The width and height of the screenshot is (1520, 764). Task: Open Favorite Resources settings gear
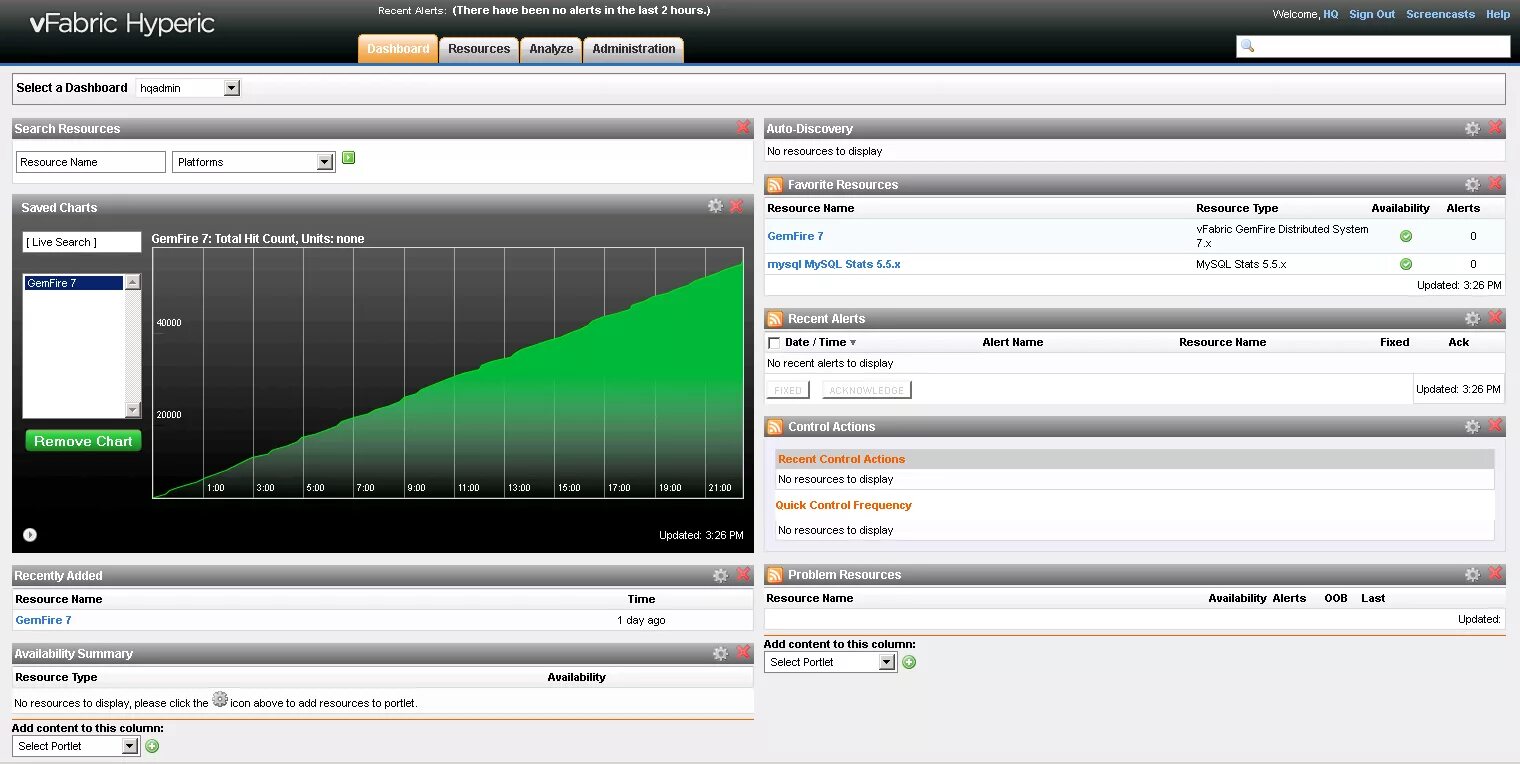[x=1472, y=184]
